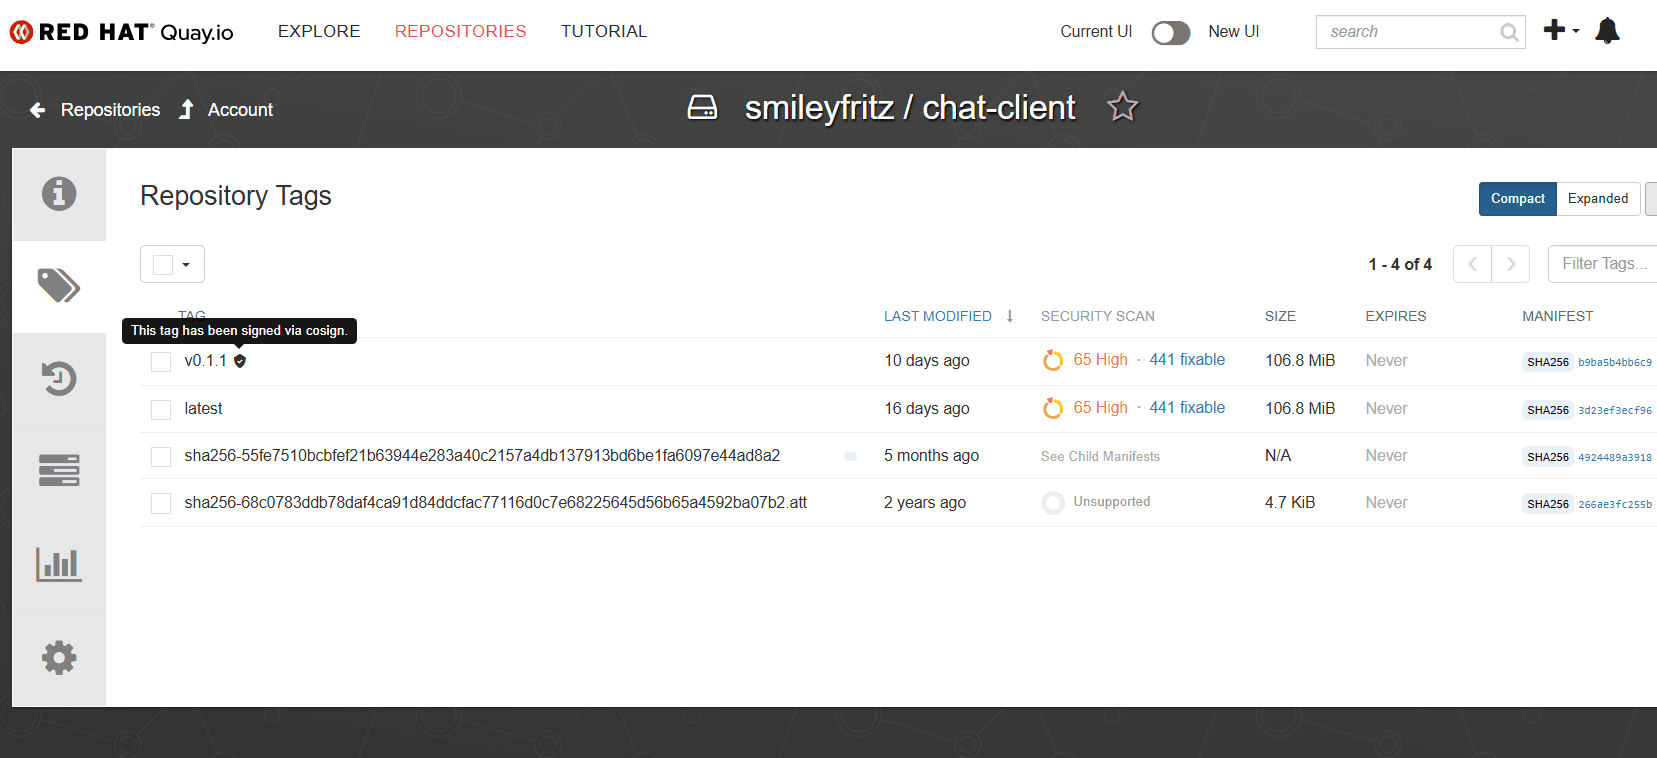Screen dimensions: 1657x758
Task: Click the See Child Manifests text
Action: click(1100, 456)
